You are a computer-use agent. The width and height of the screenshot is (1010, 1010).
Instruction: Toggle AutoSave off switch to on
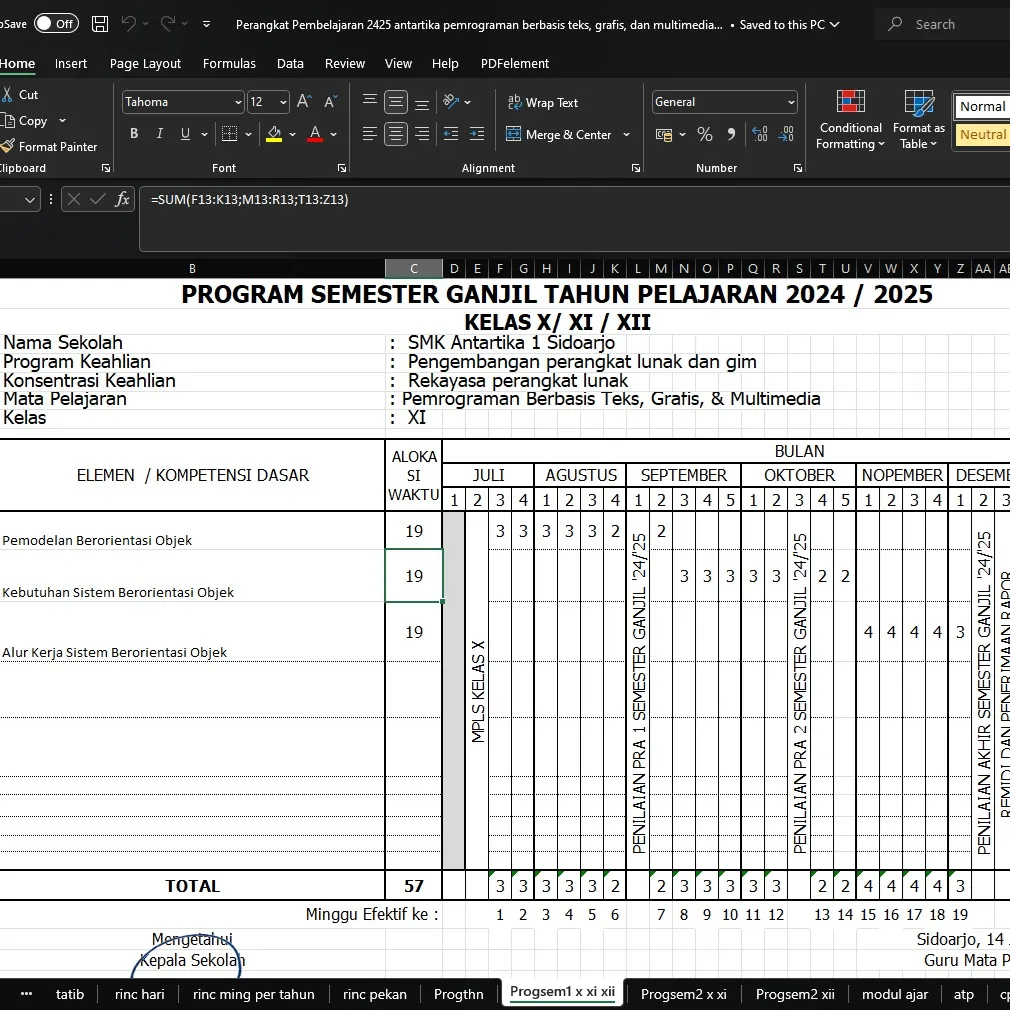tap(56, 22)
